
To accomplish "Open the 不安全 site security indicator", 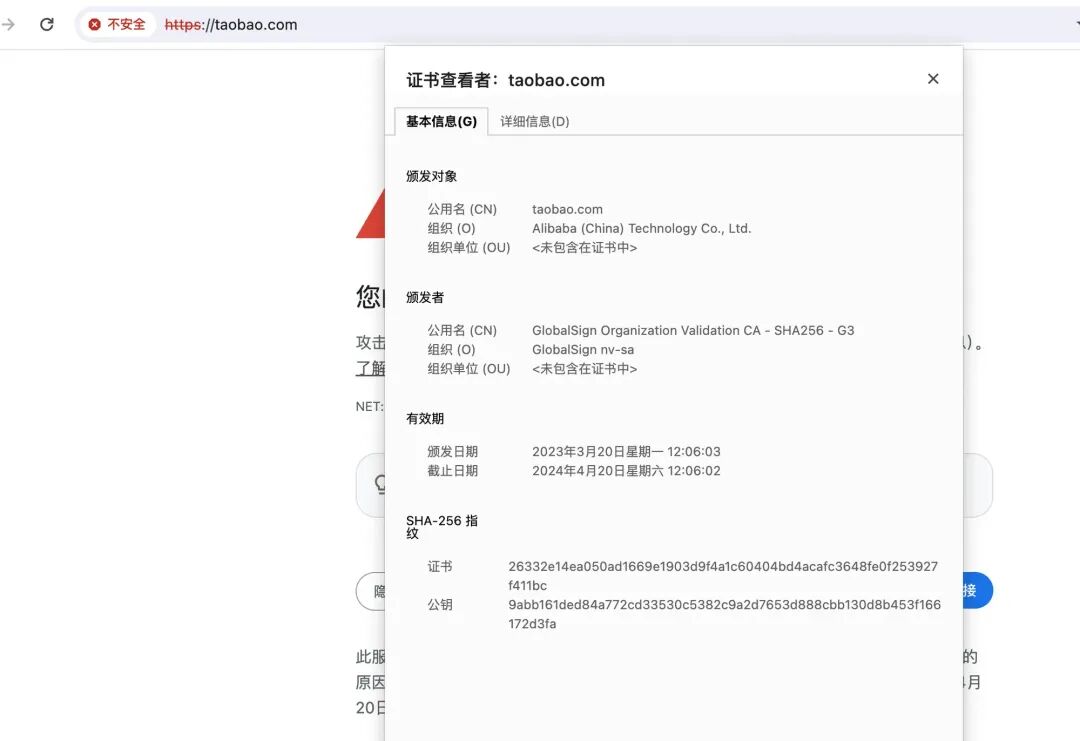I will (117, 25).
